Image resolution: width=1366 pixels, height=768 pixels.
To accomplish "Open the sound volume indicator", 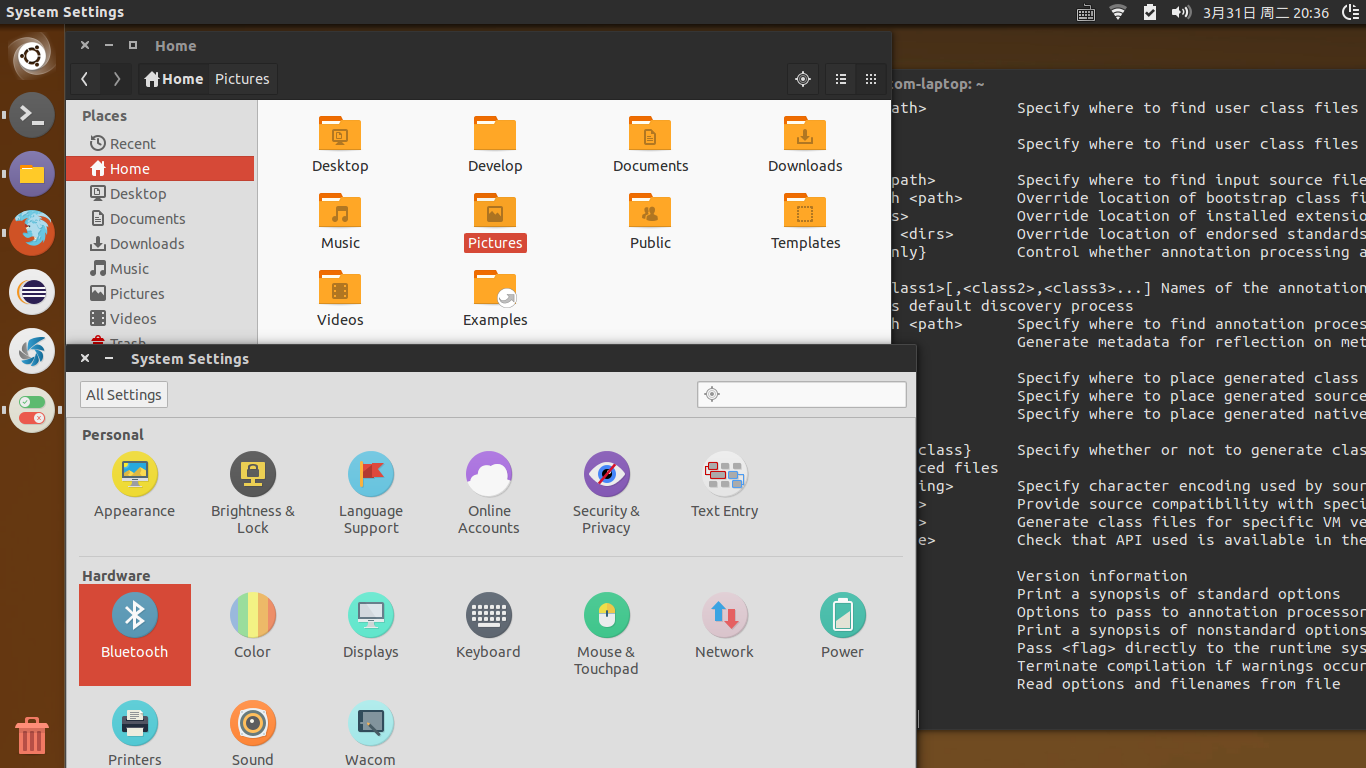I will click(x=1181, y=12).
